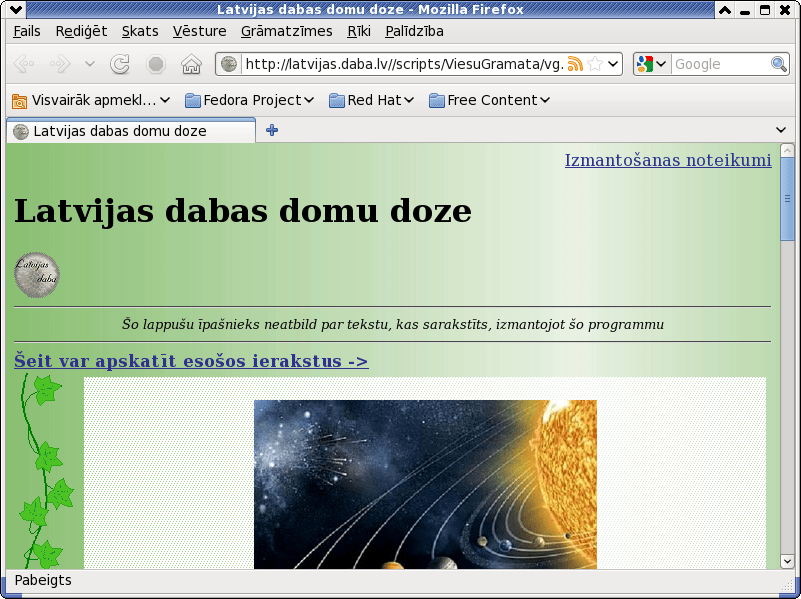Go to the Home page icon
The image size is (801, 599).
(192, 64)
